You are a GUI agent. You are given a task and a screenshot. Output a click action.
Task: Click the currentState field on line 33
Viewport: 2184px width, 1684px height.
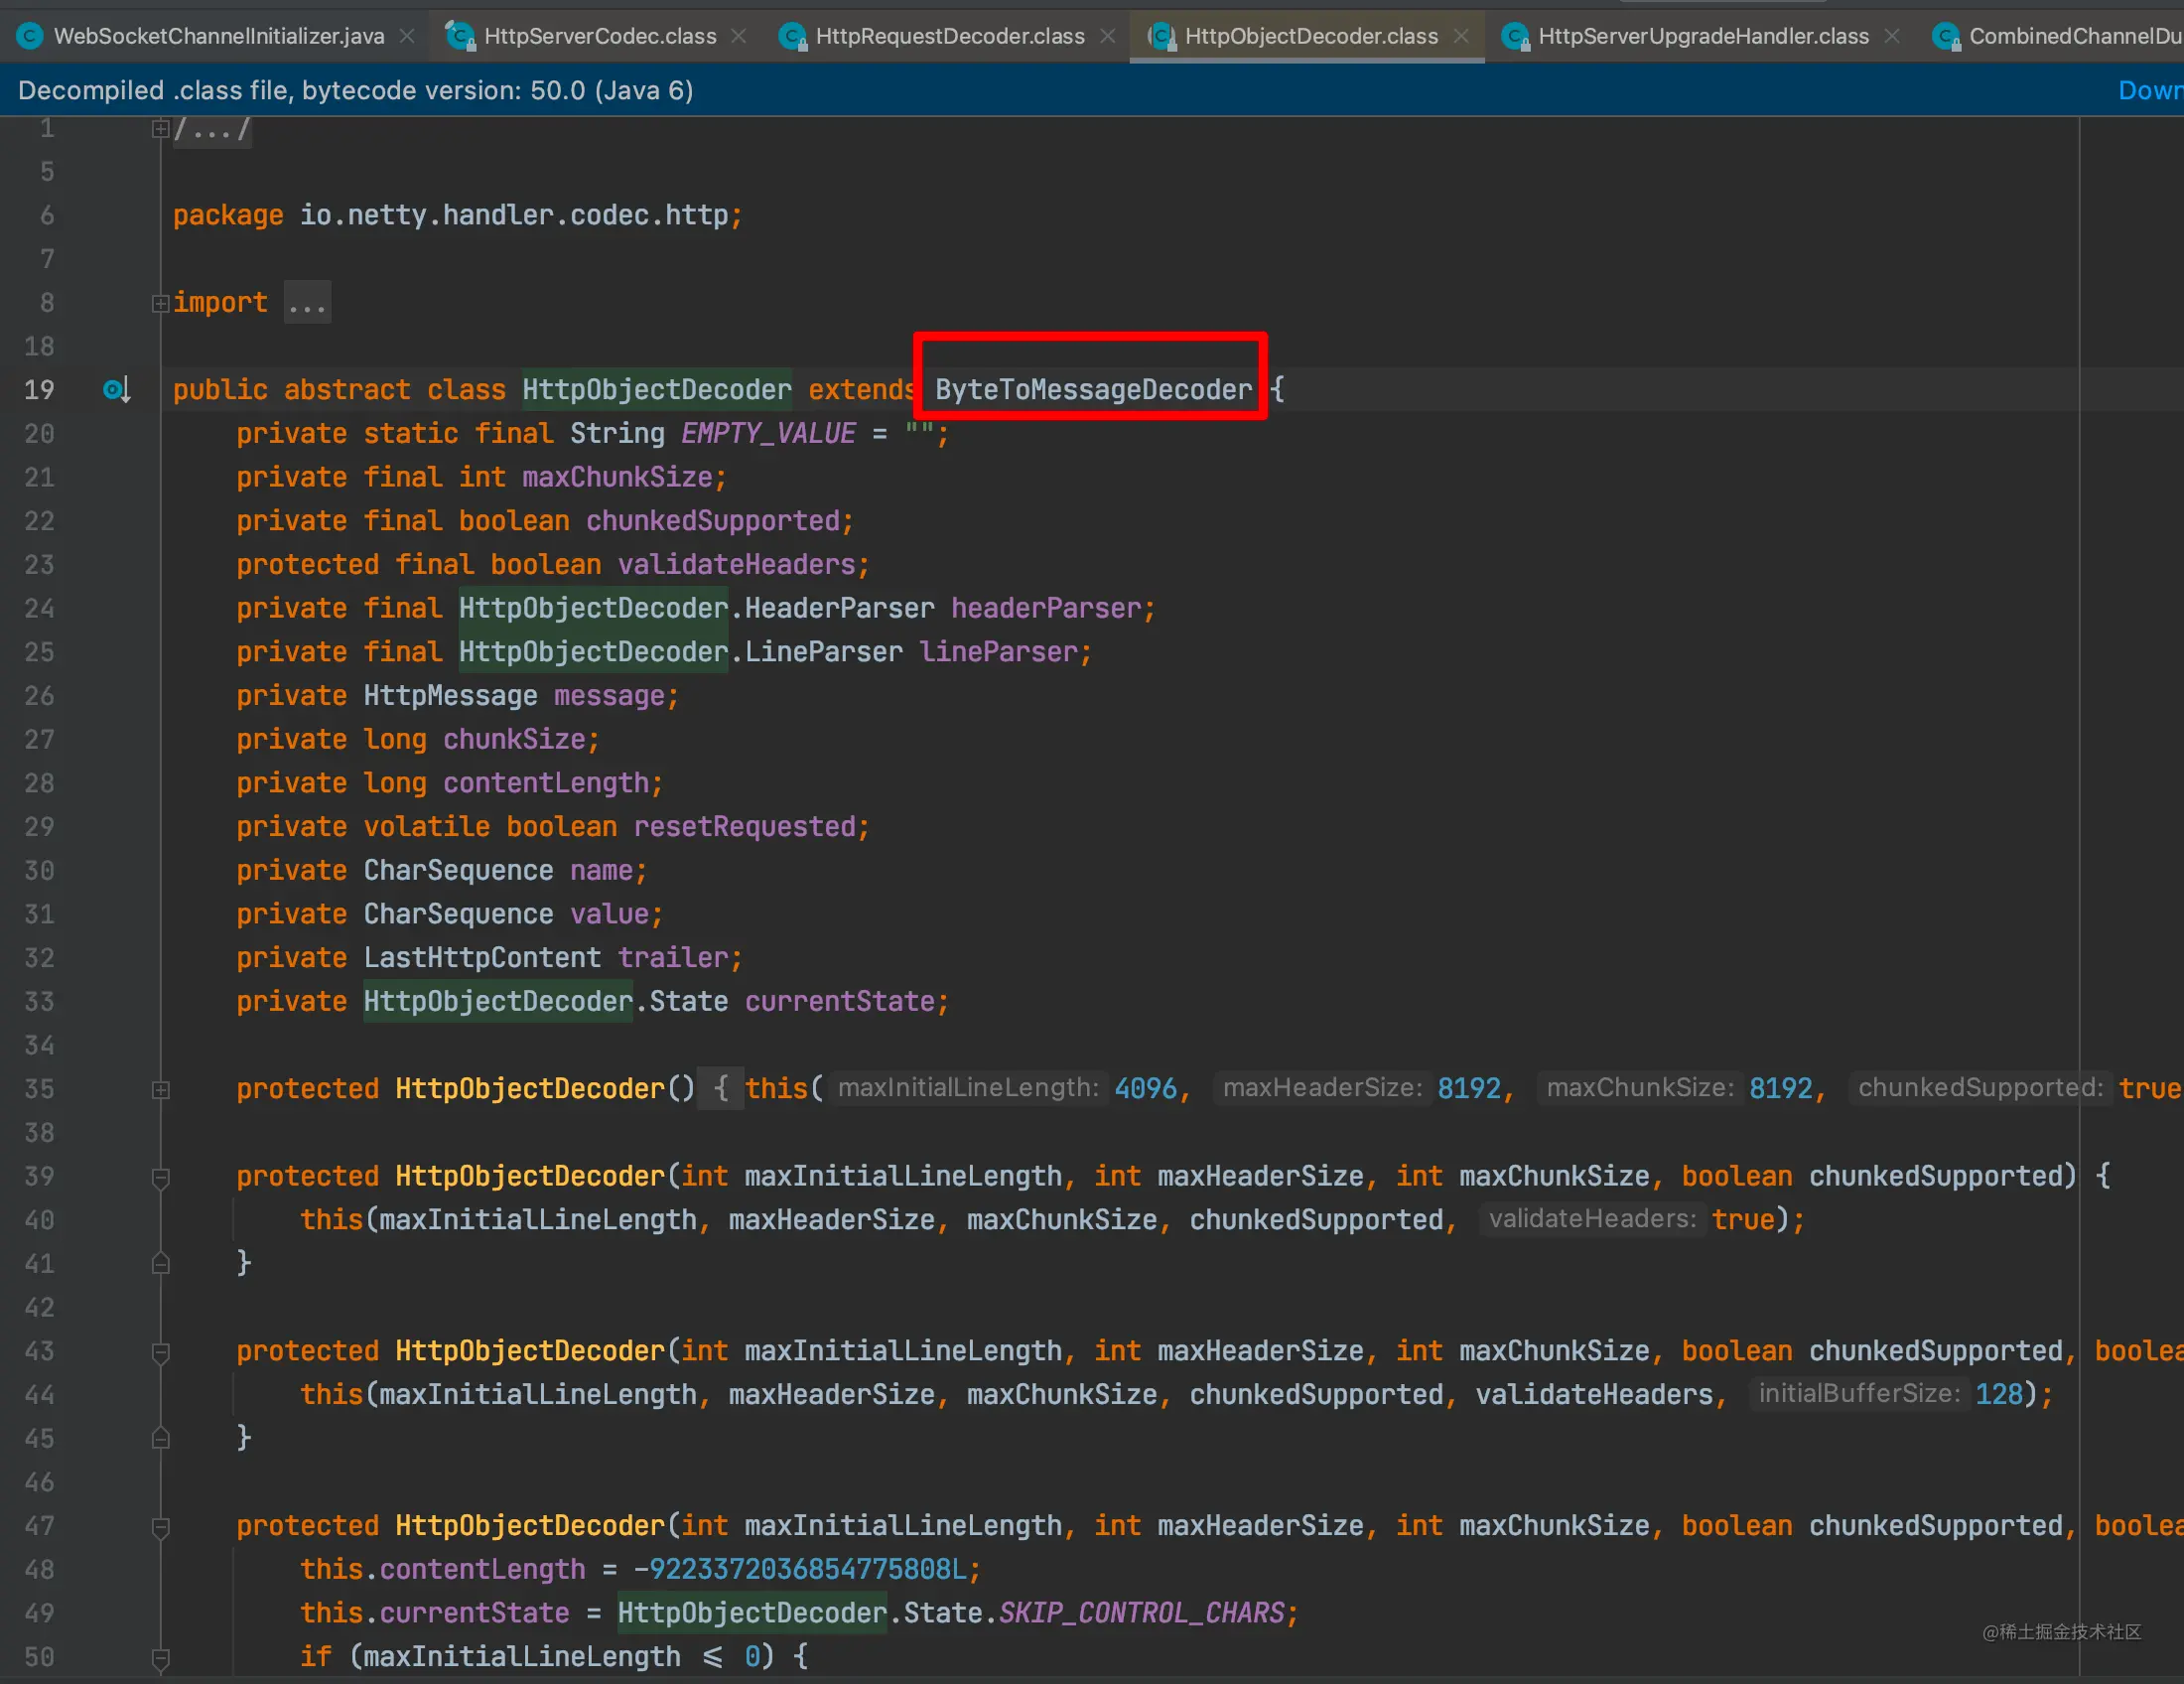tap(839, 1002)
